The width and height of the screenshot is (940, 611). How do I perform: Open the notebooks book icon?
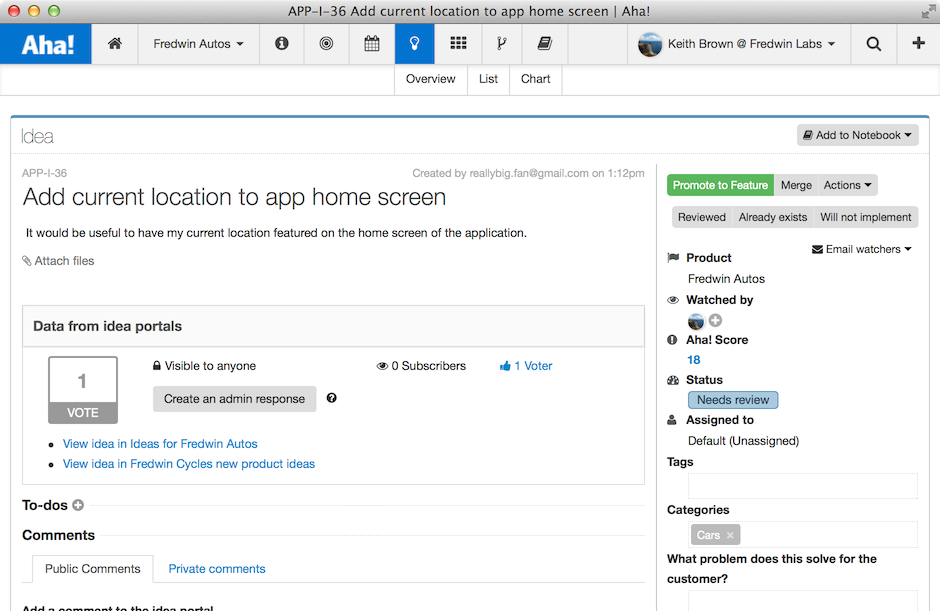point(544,43)
